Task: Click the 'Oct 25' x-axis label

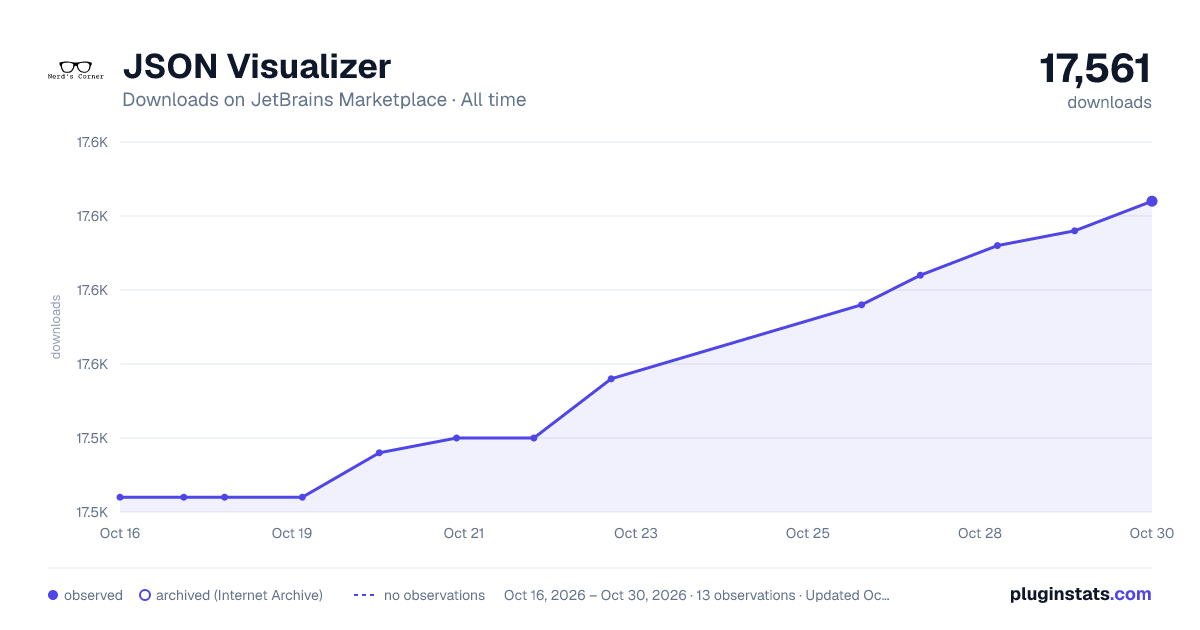Action: [x=808, y=533]
